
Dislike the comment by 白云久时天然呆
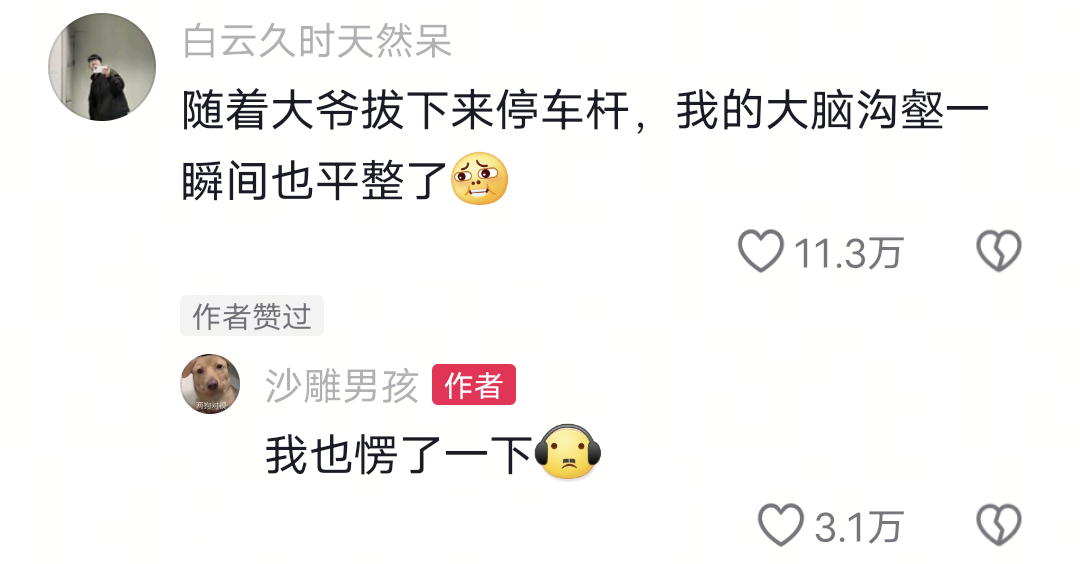coord(999,251)
